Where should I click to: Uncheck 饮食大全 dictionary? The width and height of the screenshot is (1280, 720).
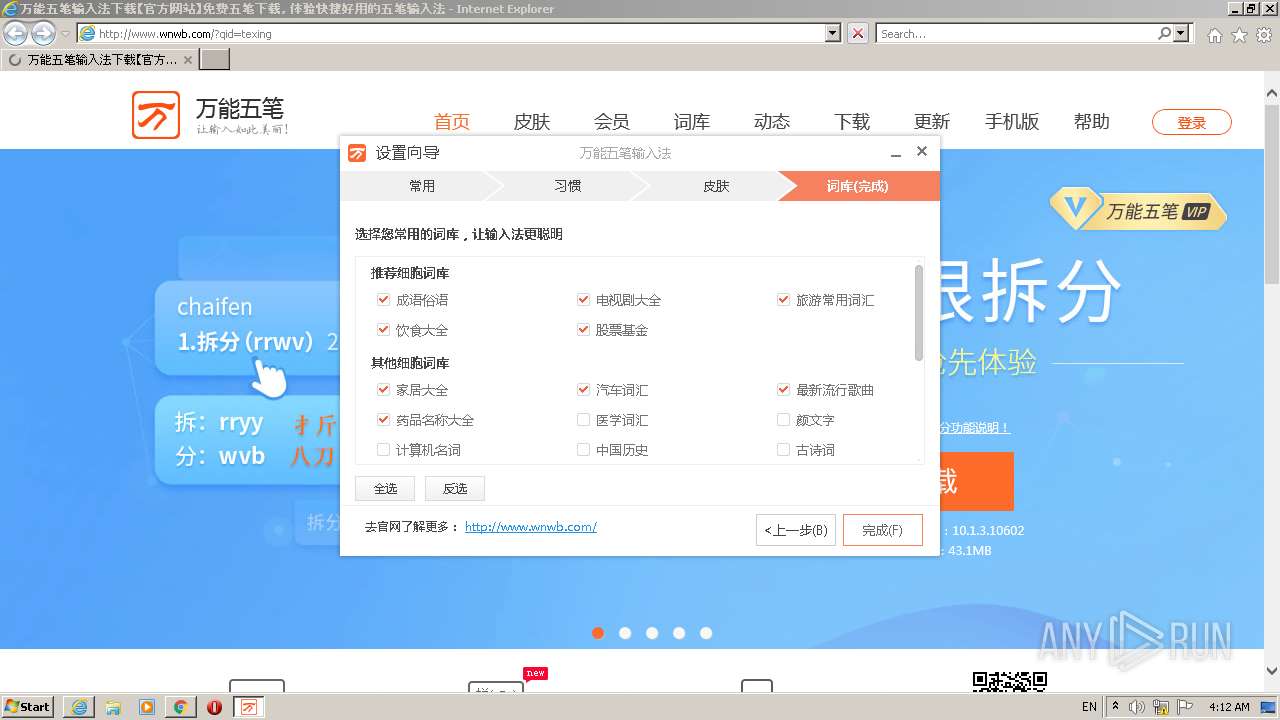(x=383, y=330)
